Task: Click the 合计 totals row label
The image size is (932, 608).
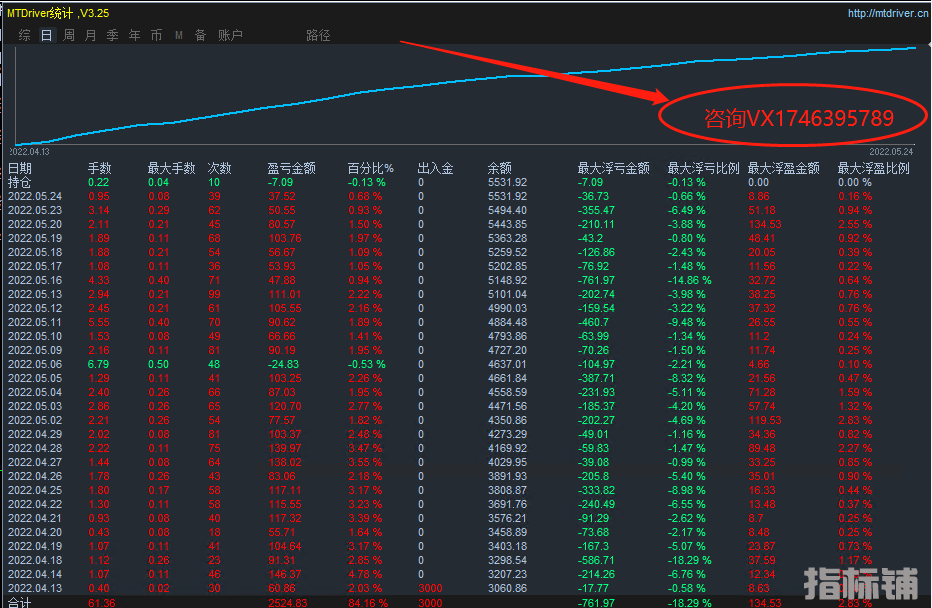Action: coord(20,603)
